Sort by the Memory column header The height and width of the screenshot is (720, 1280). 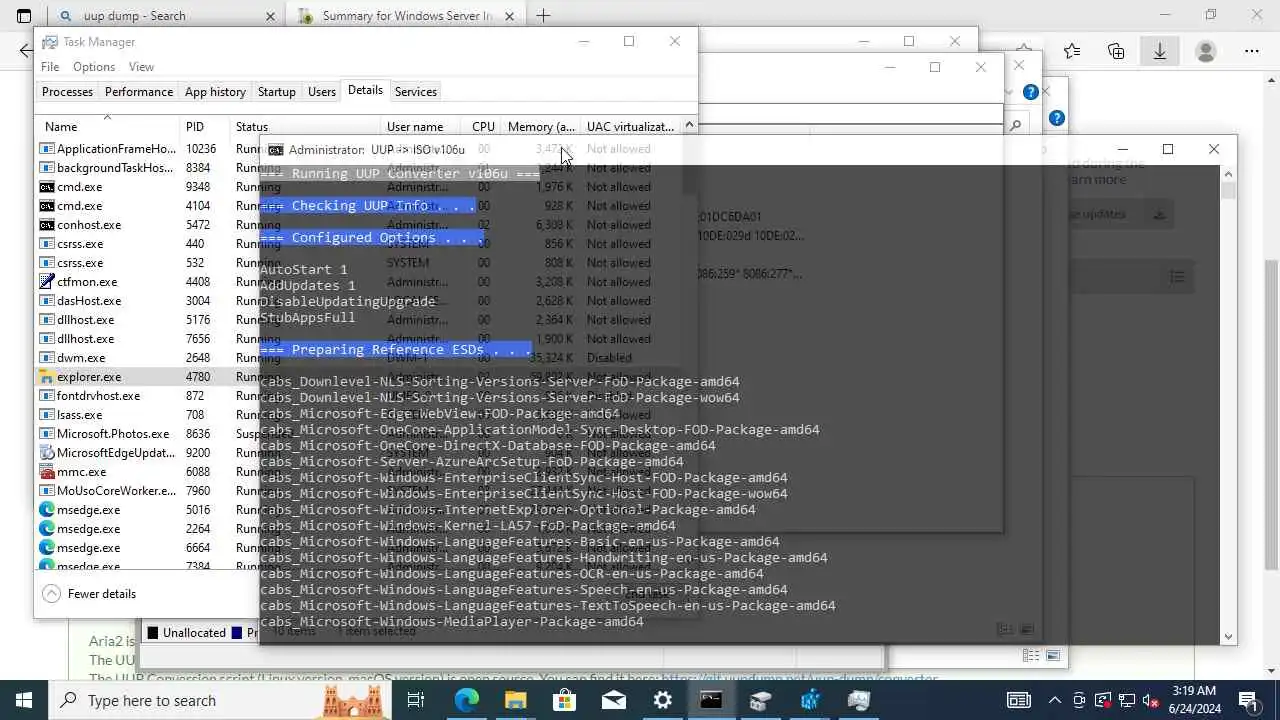pyautogui.click(x=541, y=126)
